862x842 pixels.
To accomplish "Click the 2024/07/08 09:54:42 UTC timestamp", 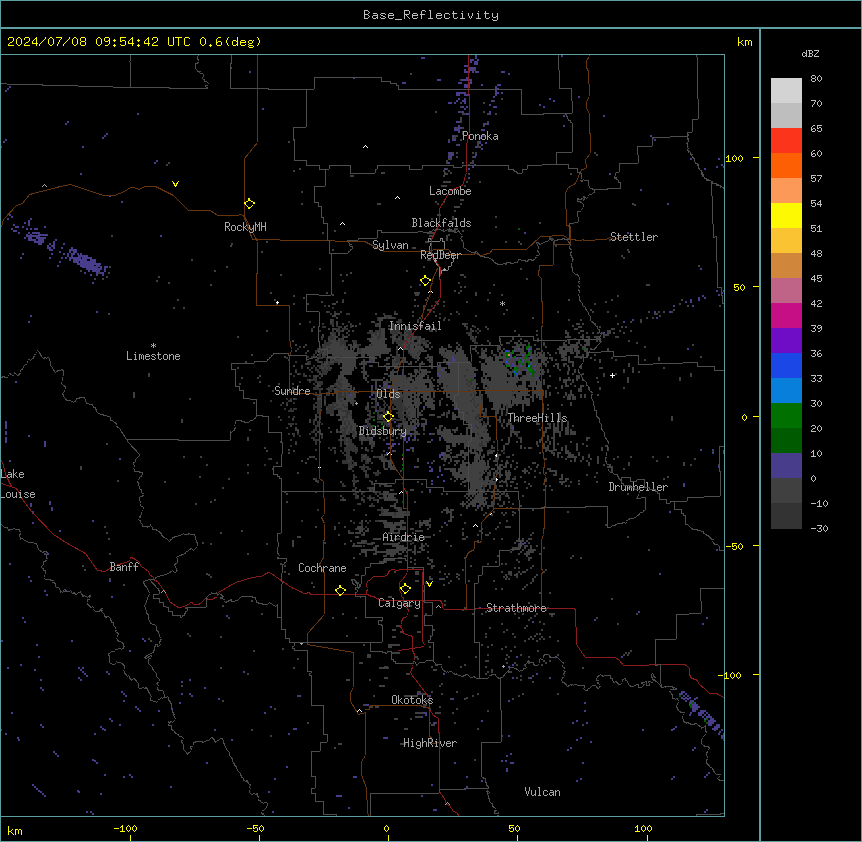I will 98,42.
